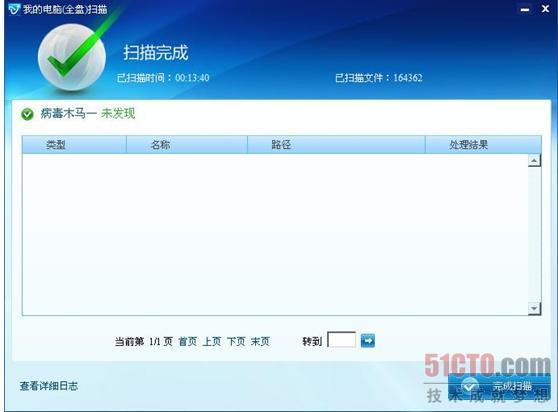Viewport: 558px width, 412px height.
Task: Click the shield logo in title bar
Action: [x=14, y=9]
